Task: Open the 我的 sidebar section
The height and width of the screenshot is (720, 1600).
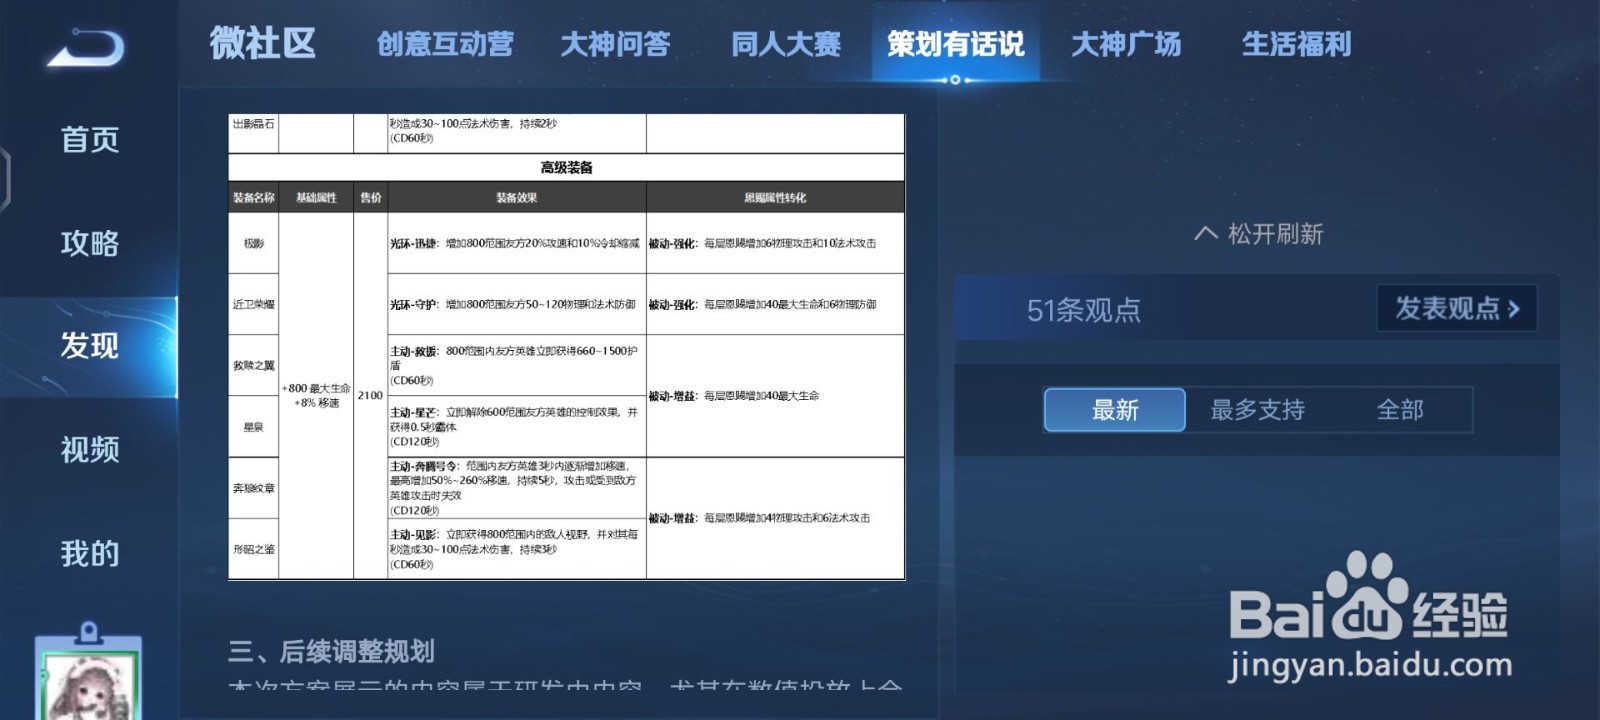Action: (x=90, y=553)
